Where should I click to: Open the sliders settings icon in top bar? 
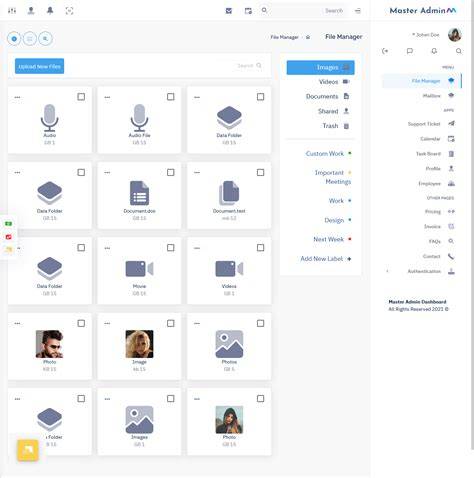12,11
